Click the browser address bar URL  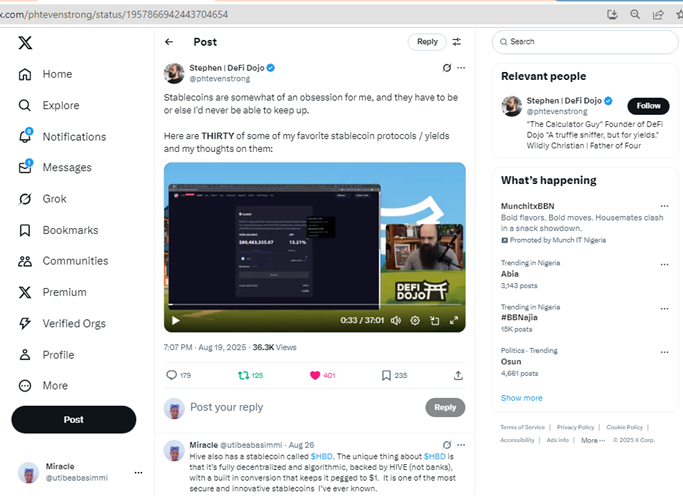[114, 14]
